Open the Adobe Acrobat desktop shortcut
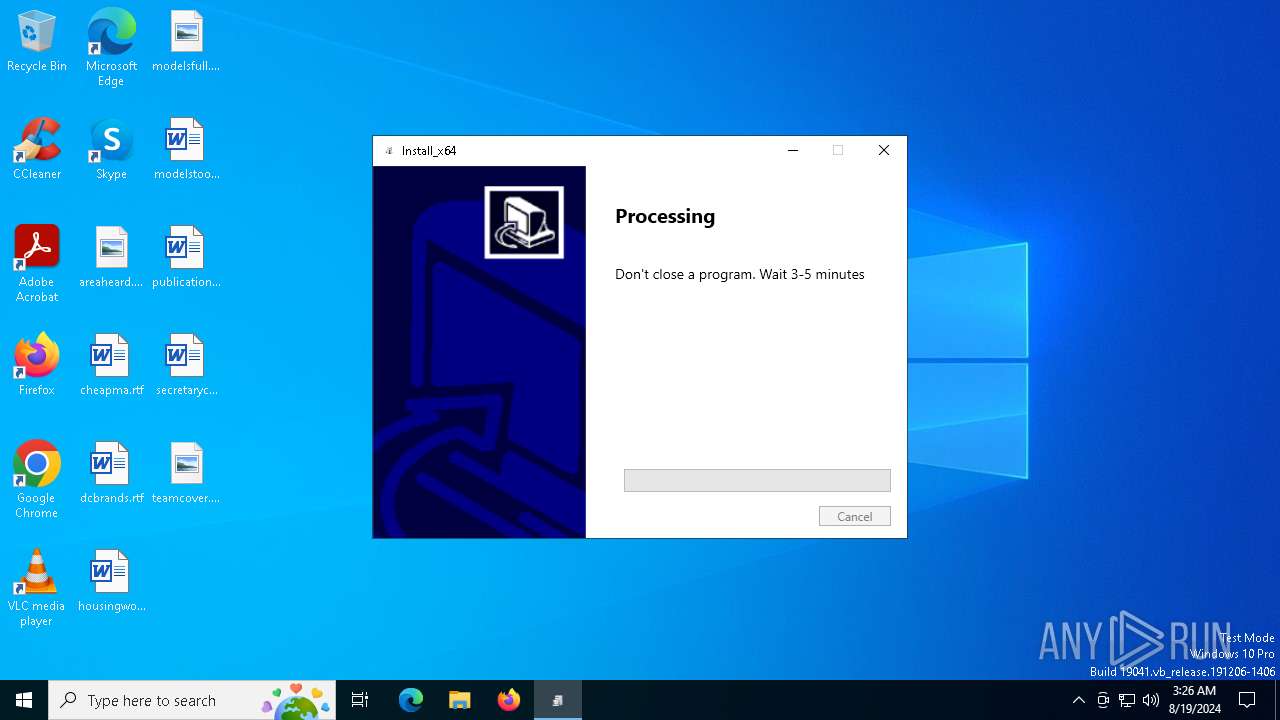The height and width of the screenshot is (720, 1280). click(x=37, y=264)
